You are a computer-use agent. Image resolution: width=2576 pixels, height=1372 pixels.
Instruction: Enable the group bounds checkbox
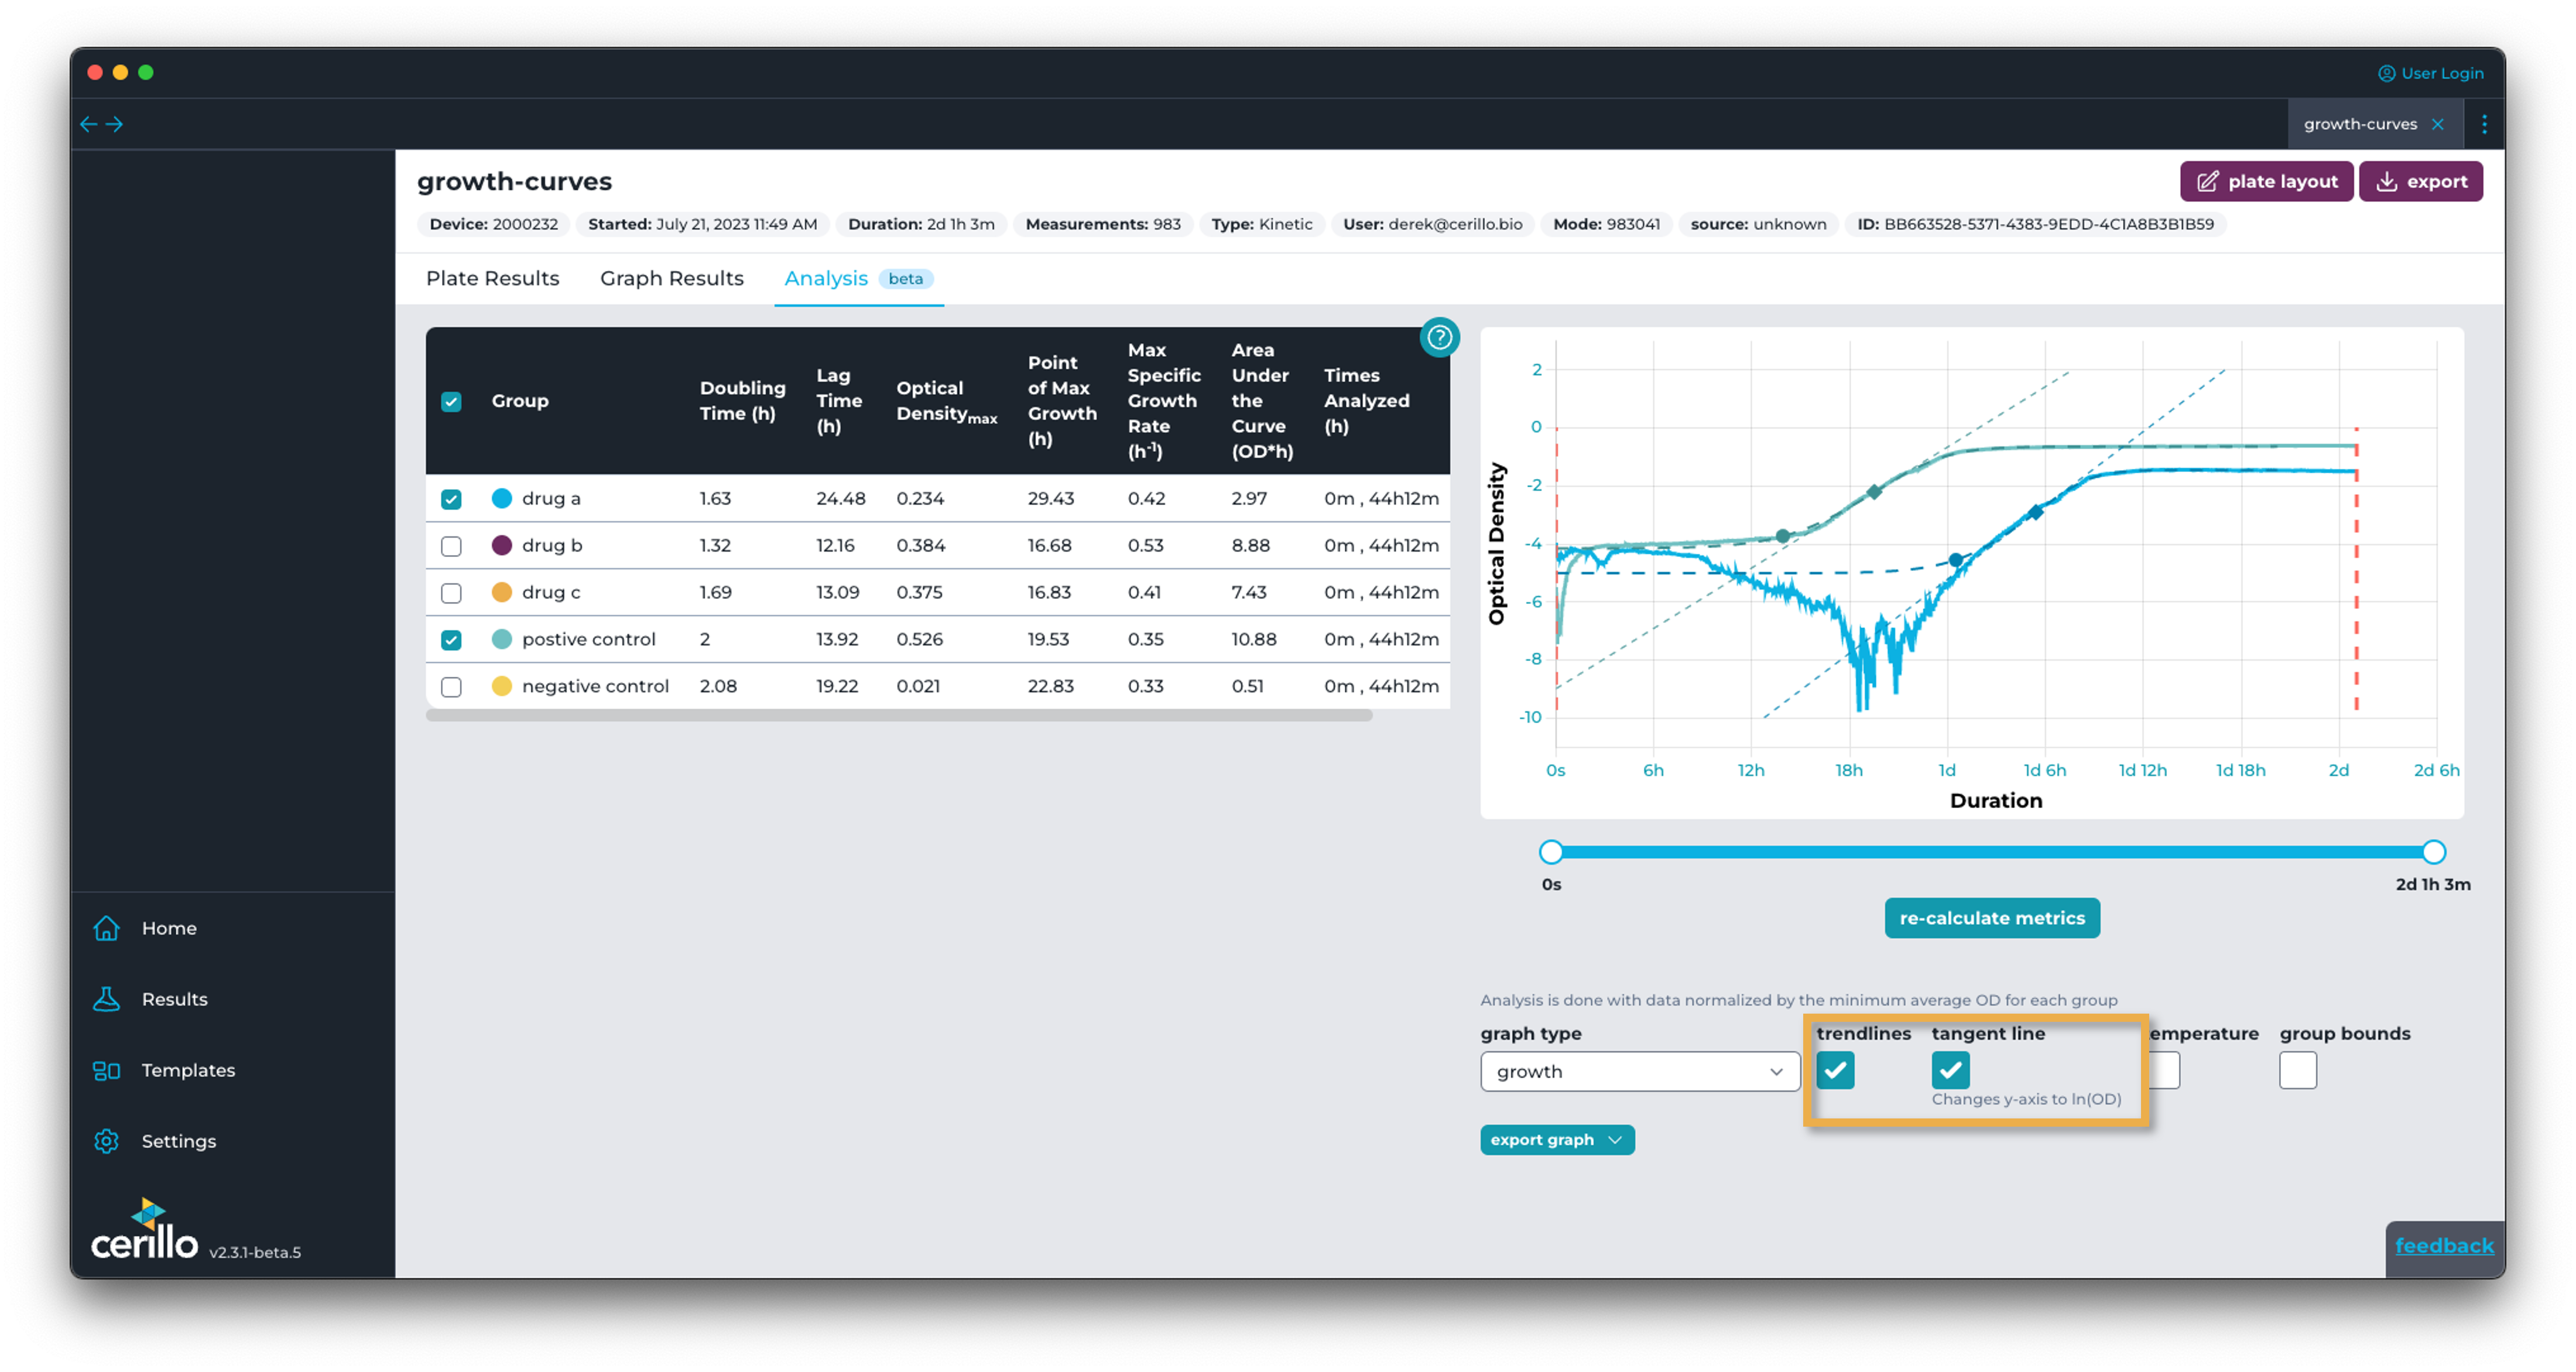point(2297,1070)
